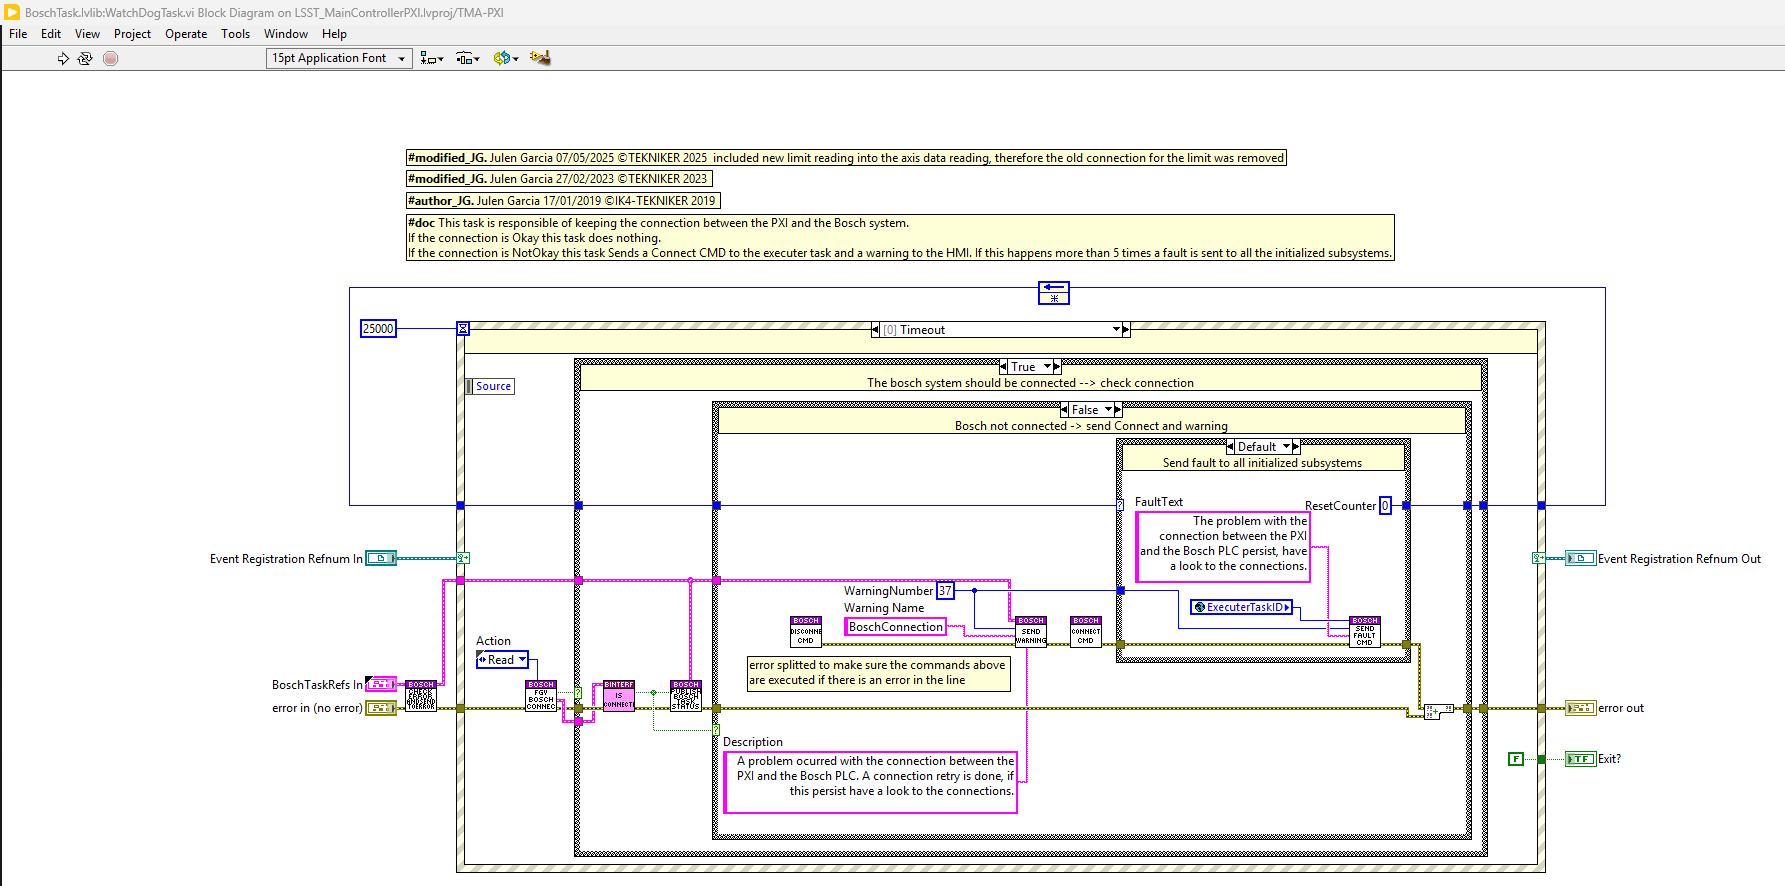Click 'Send fault to all initialized subsystems' label
The height and width of the screenshot is (886, 1785).
(x=1262, y=463)
